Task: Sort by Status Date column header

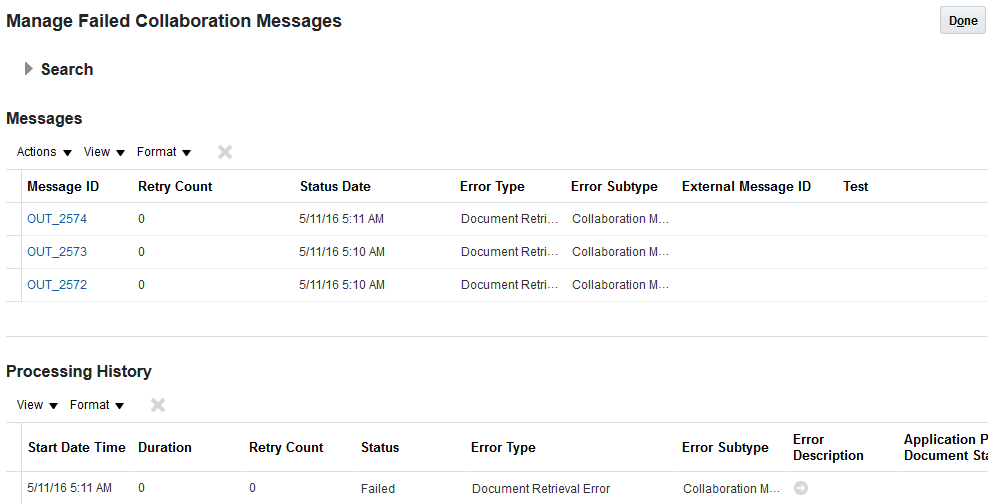Action: coord(335,186)
